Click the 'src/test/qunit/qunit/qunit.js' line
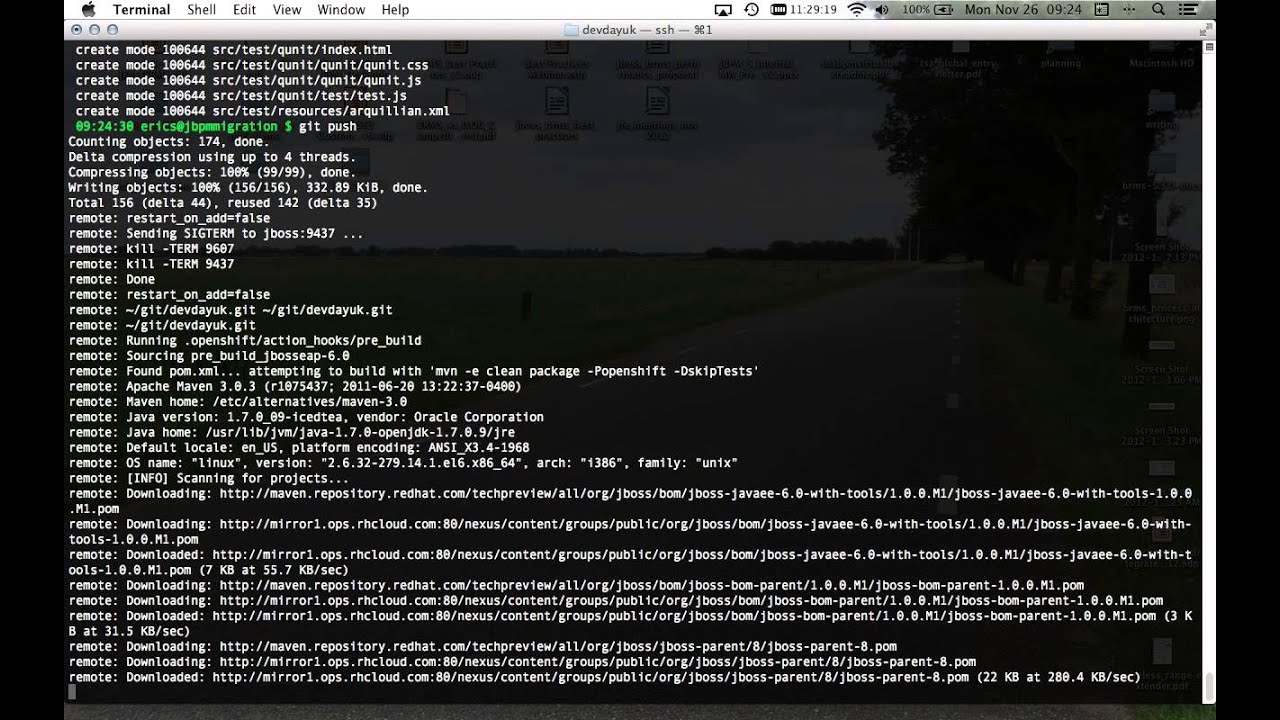The image size is (1280, 720). point(248,80)
